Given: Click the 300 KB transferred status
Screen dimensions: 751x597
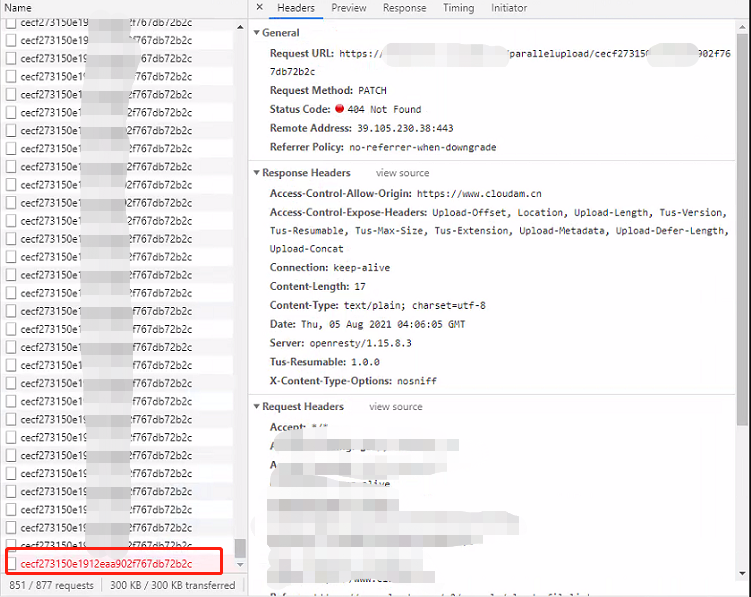Looking at the screenshot, I should click(172, 586).
